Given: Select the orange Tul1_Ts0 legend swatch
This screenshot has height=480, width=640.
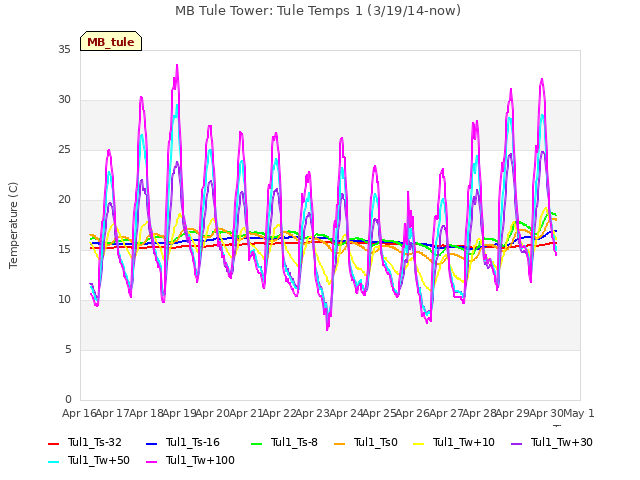Looking at the screenshot, I should click(339, 443).
